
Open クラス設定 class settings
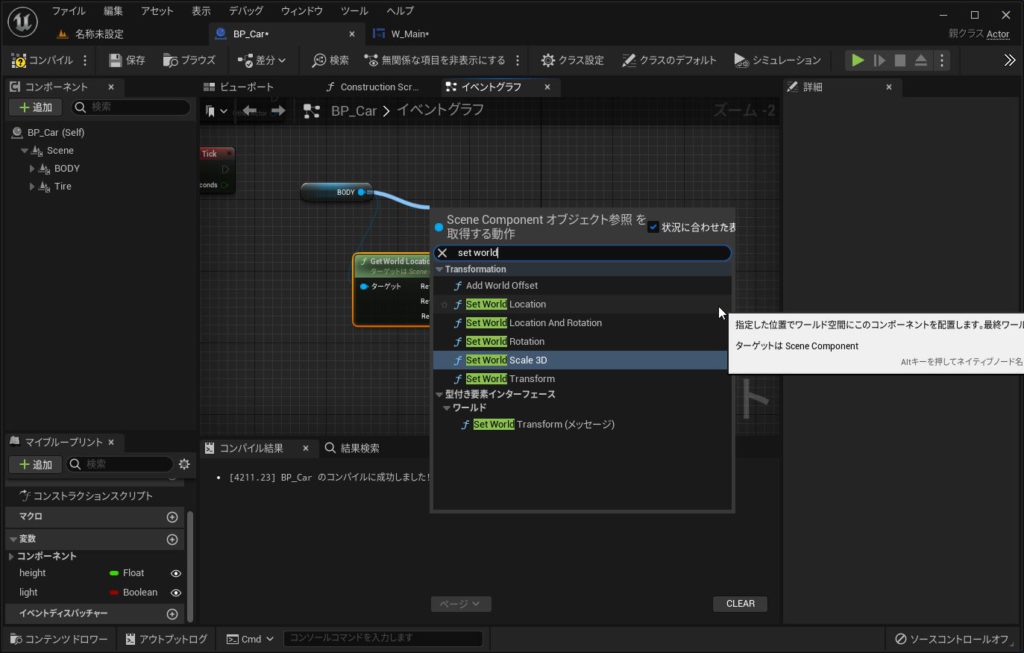tap(572, 60)
